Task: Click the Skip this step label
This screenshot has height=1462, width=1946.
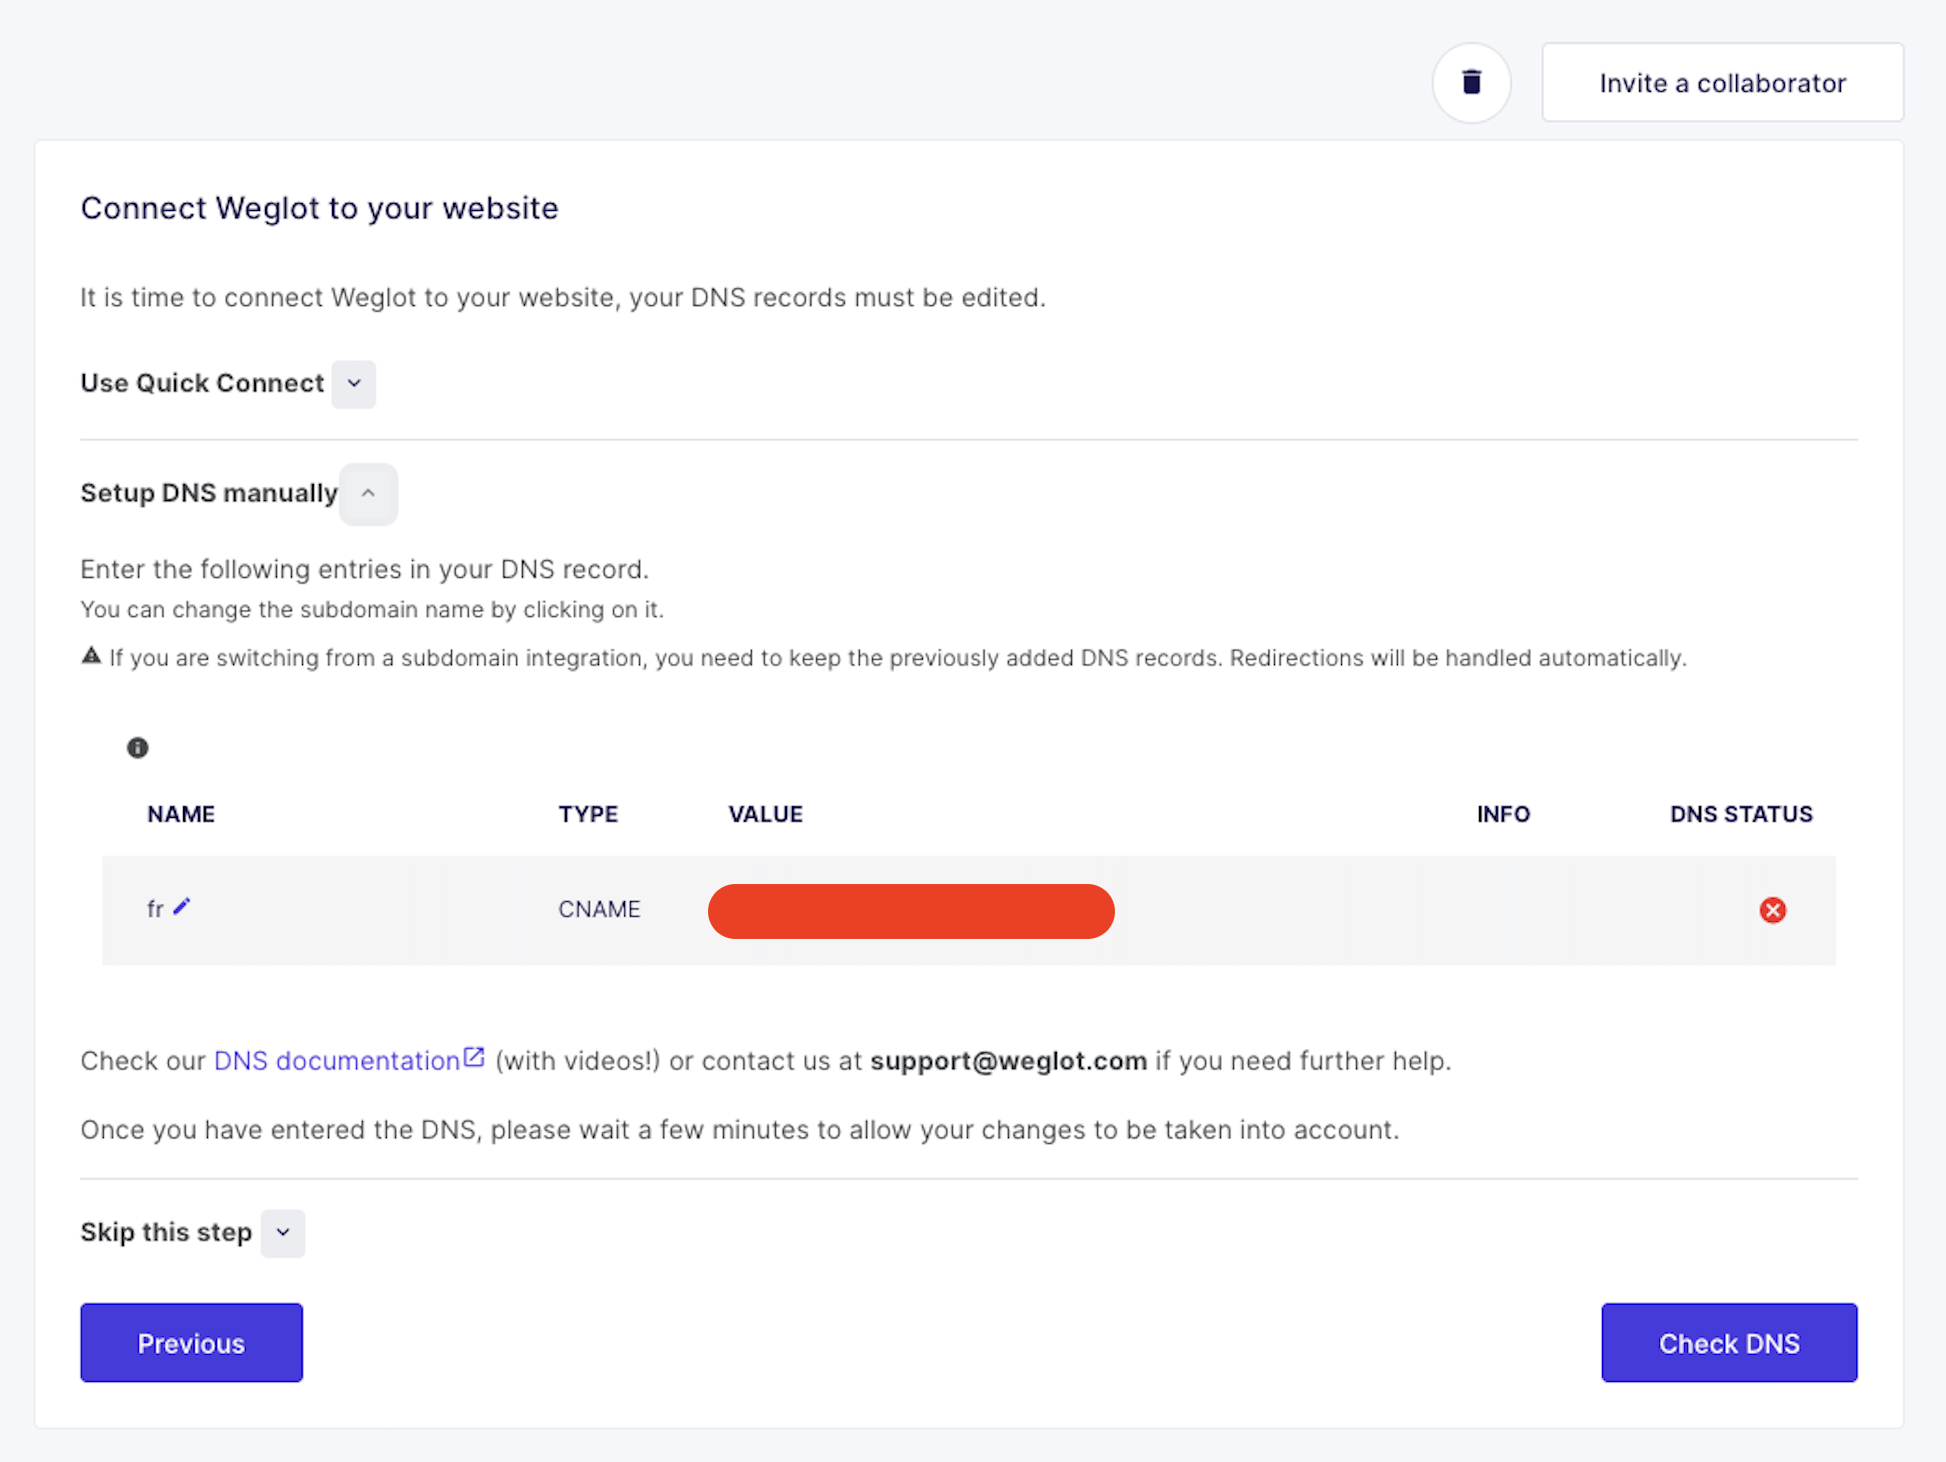Action: pyautogui.click(x=166, y=1232)
